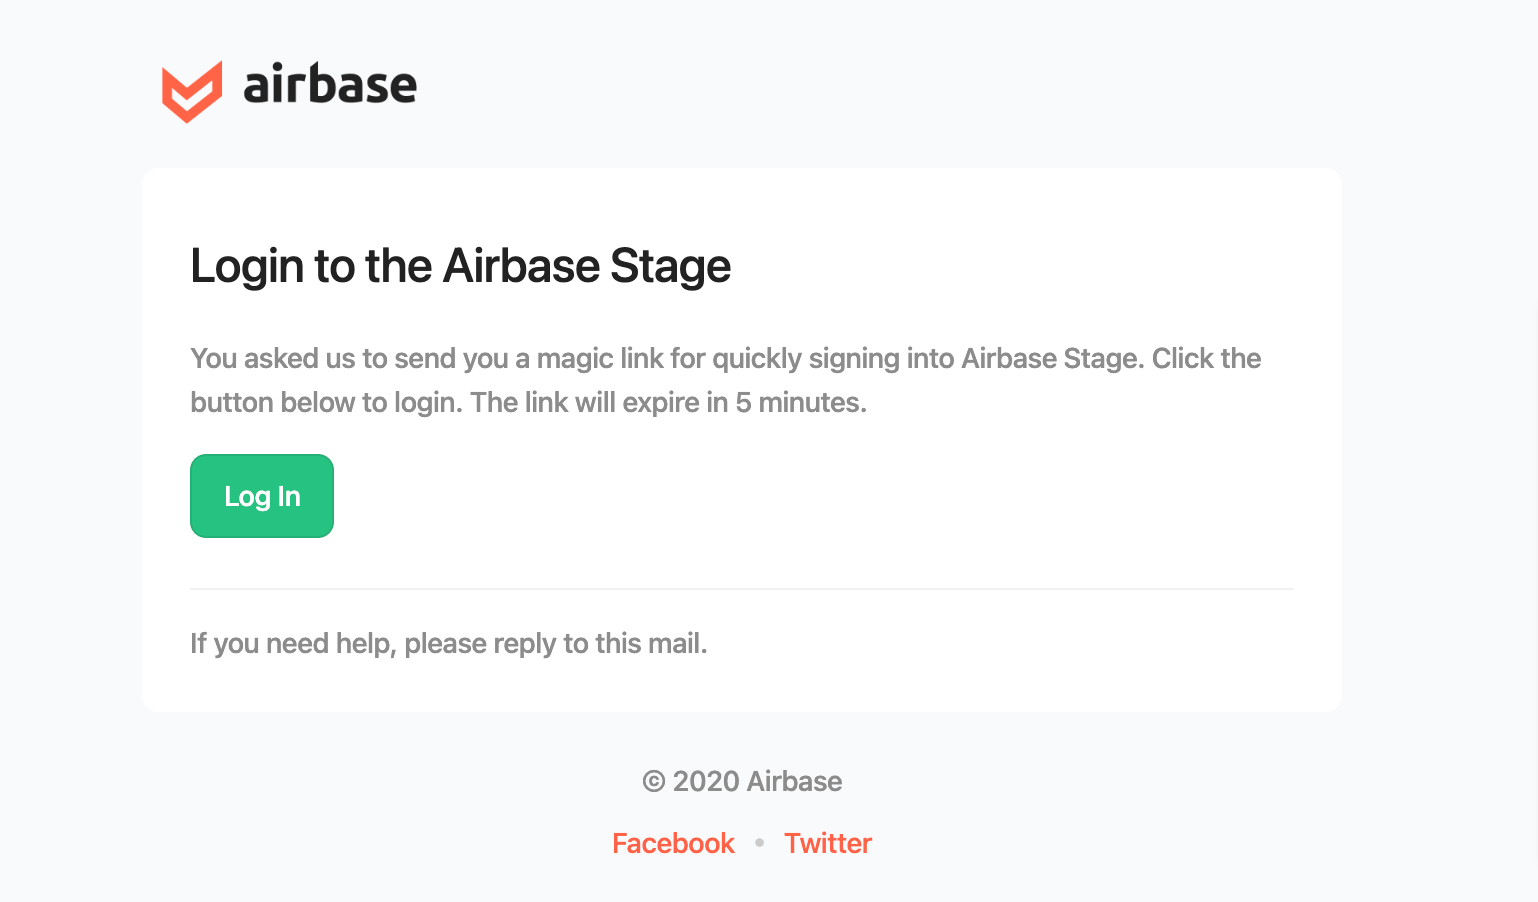Click the orange Airbase chevron logo icon
The height and width of the screenshot is (902, 1538).
coord(192,92)
